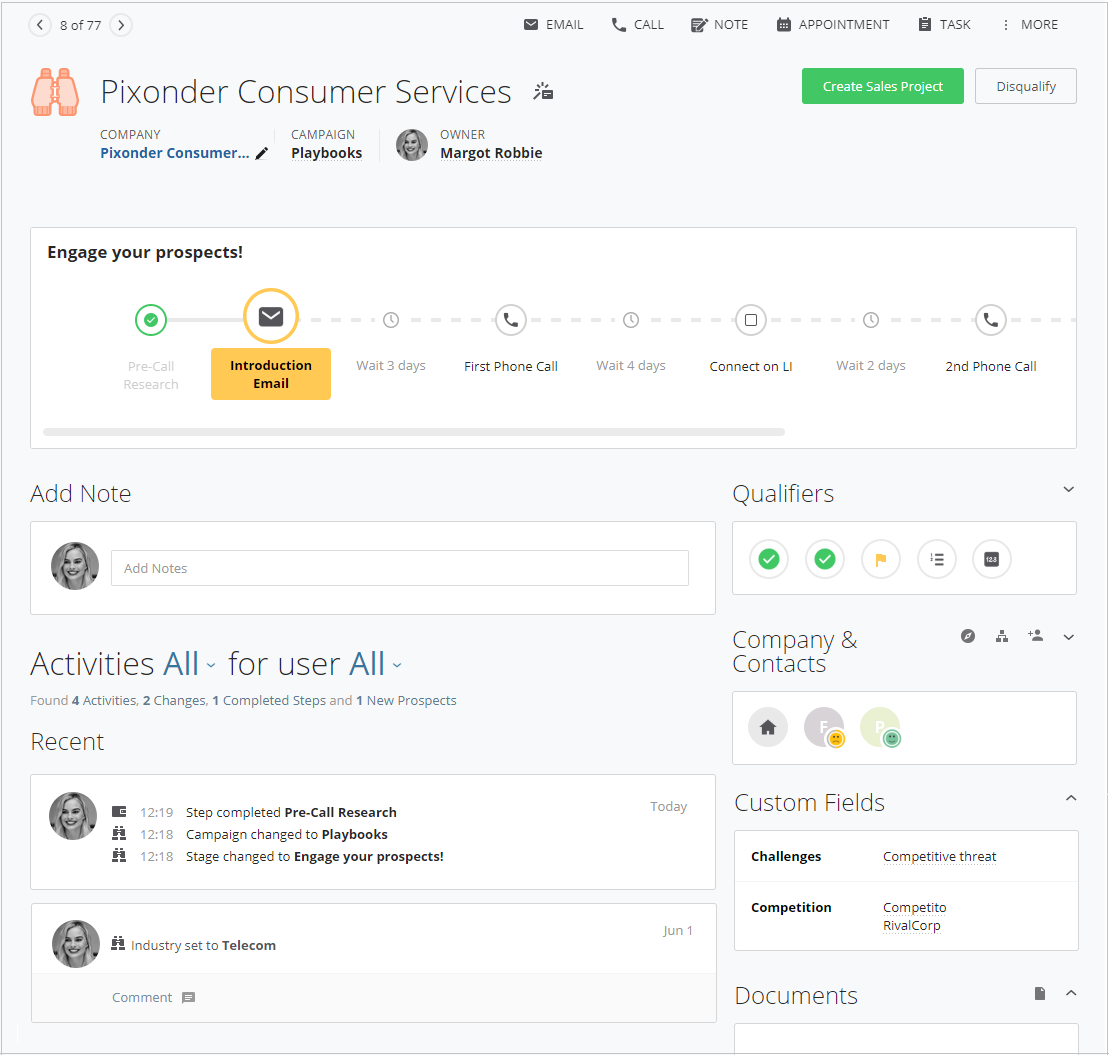Open the organization chart icon
The image size is (1111, 1055).
coord(1001,636)
